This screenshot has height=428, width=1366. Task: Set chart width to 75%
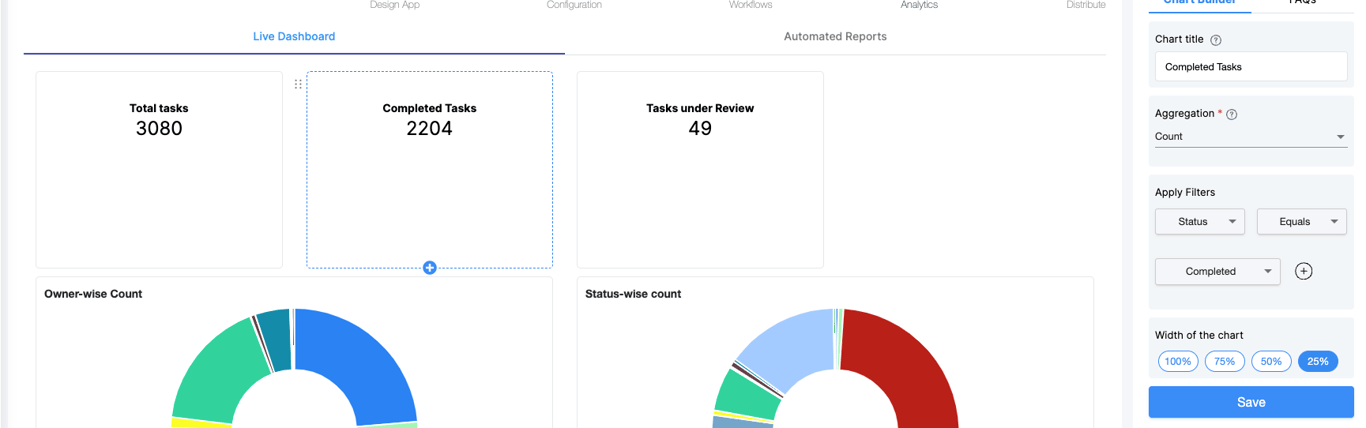pyautogui.click(x=1225, y=362)
